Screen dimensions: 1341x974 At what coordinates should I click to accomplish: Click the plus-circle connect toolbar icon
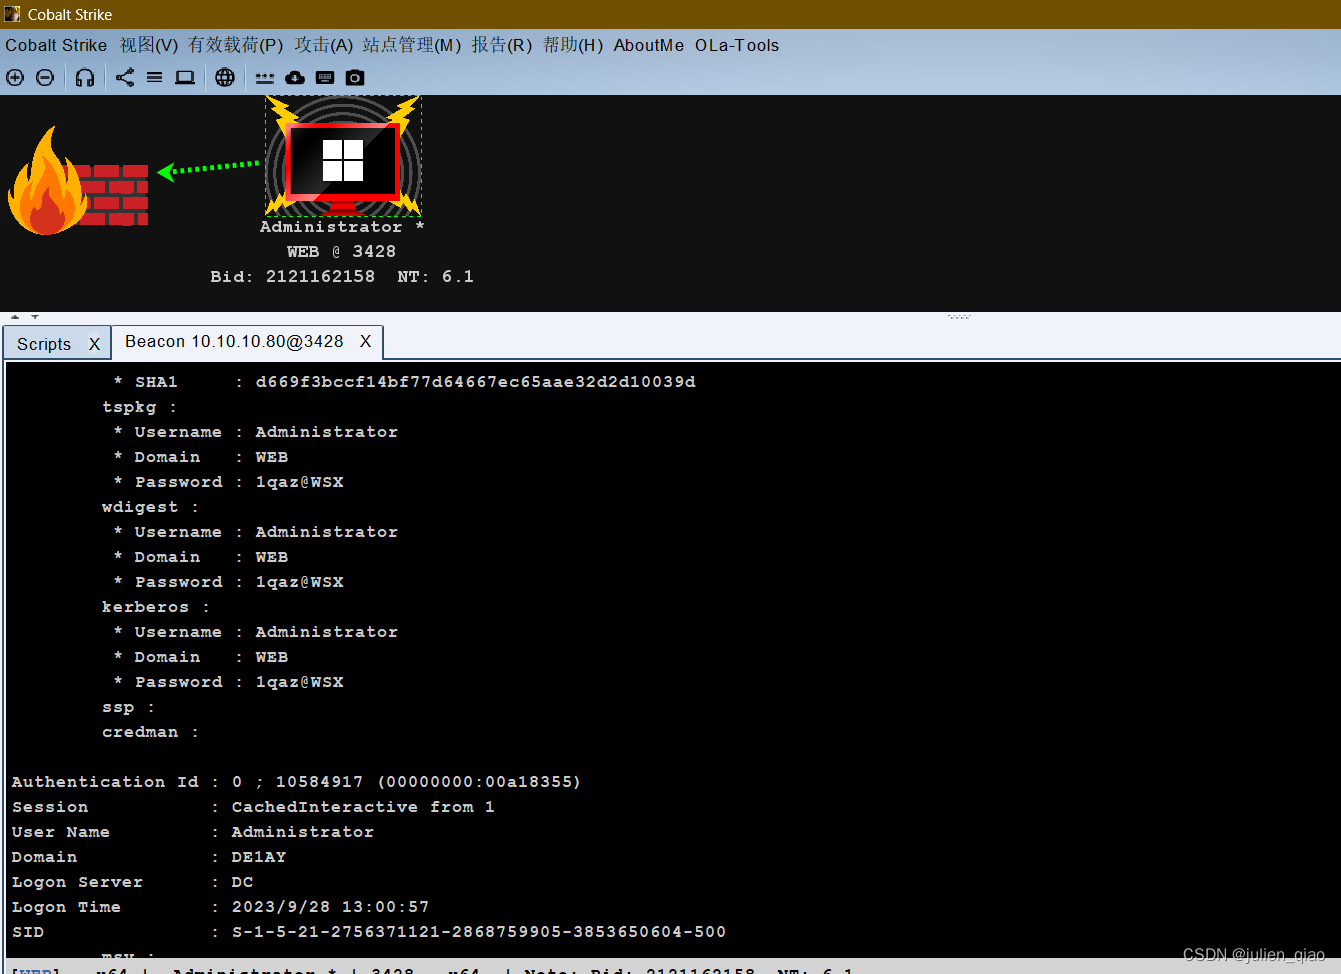15,77
